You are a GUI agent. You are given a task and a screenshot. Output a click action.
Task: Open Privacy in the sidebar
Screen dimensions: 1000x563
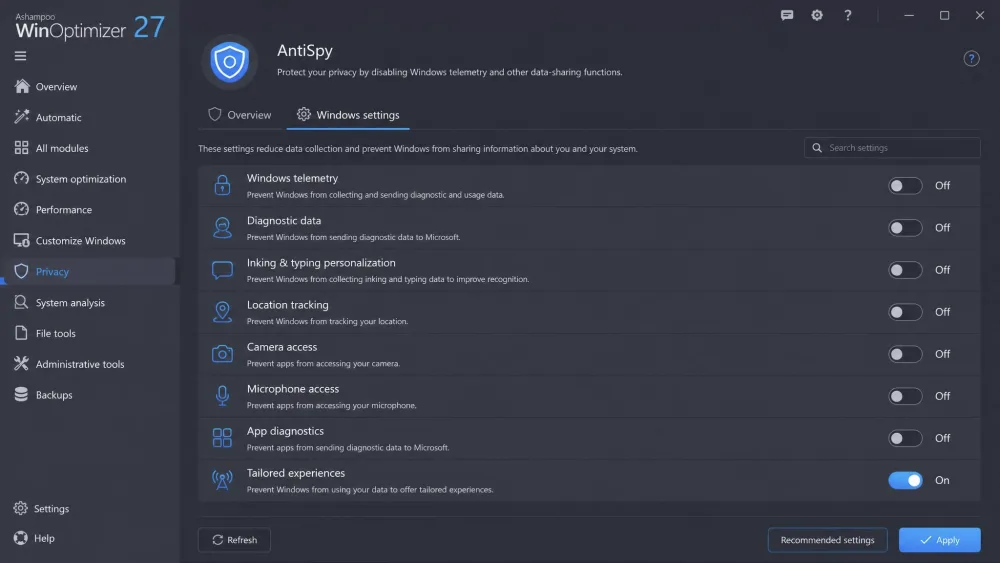pos(88,271)
